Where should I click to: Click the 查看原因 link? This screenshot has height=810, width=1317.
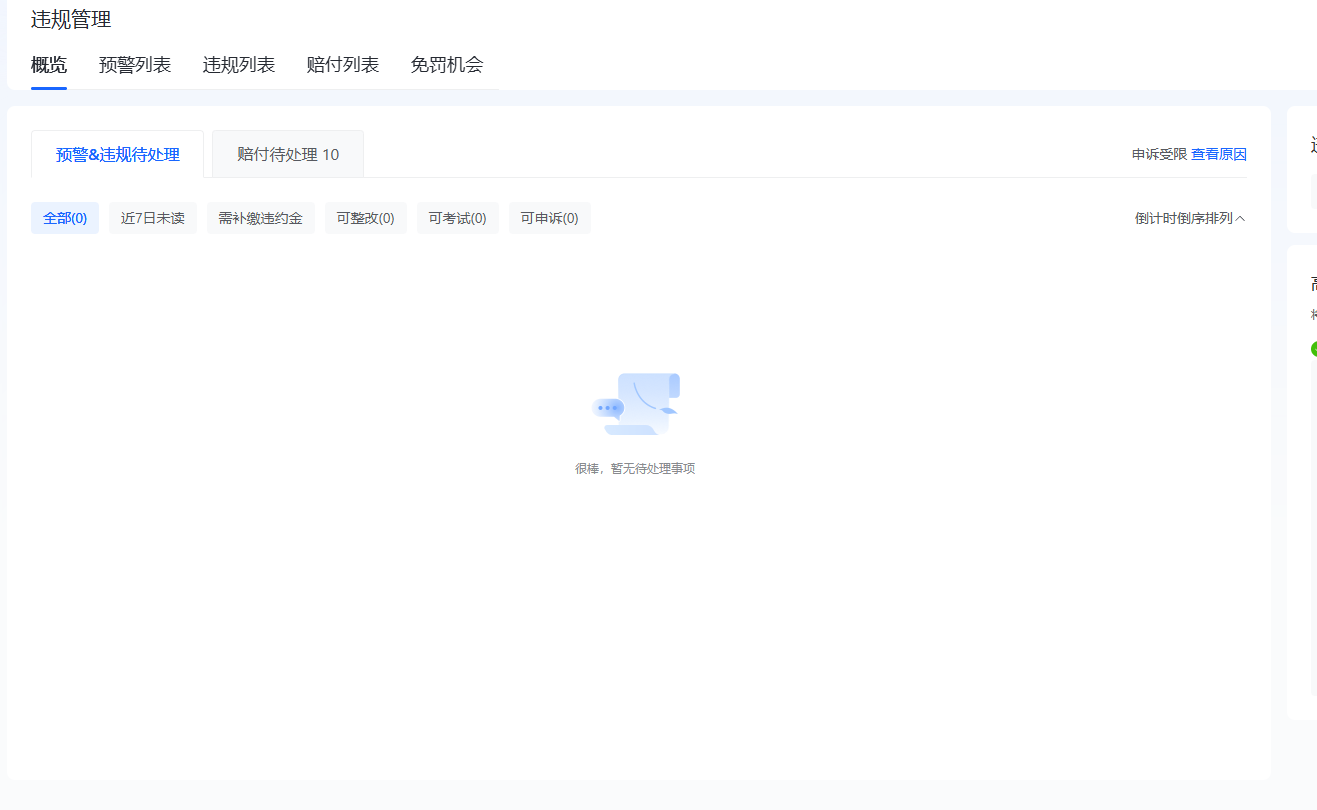(x=1218, y=154)
